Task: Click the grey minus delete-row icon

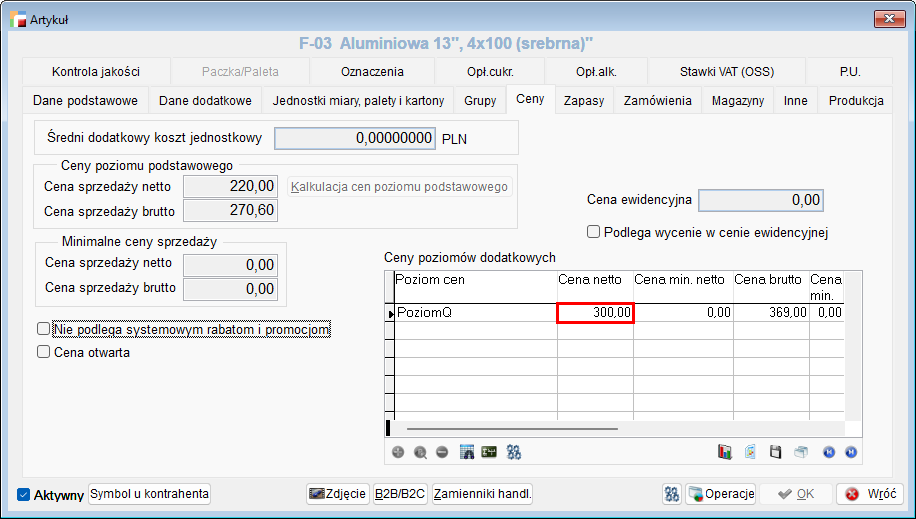Action: click(x=442, y=452)
